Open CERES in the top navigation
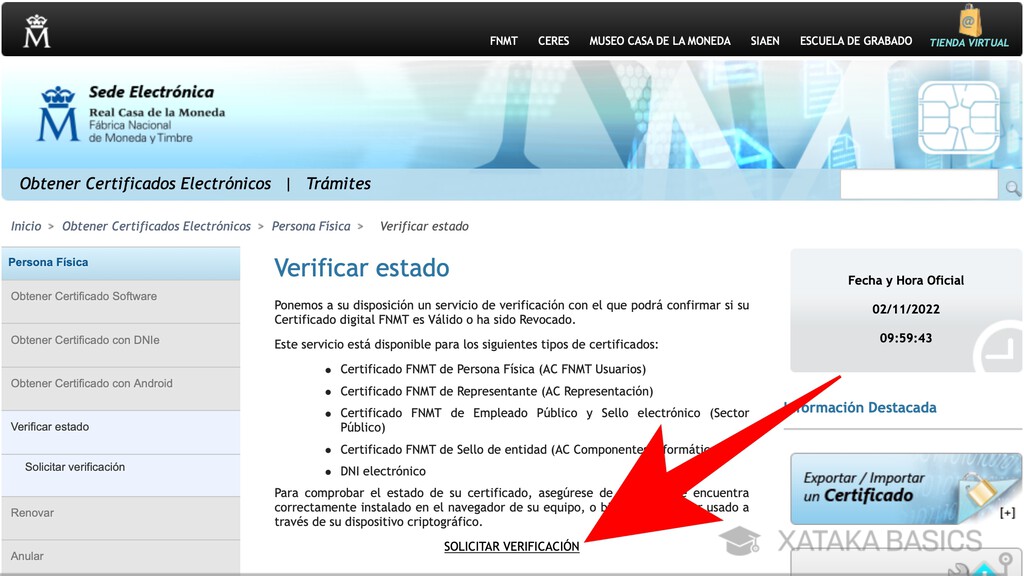 [553, 41]
